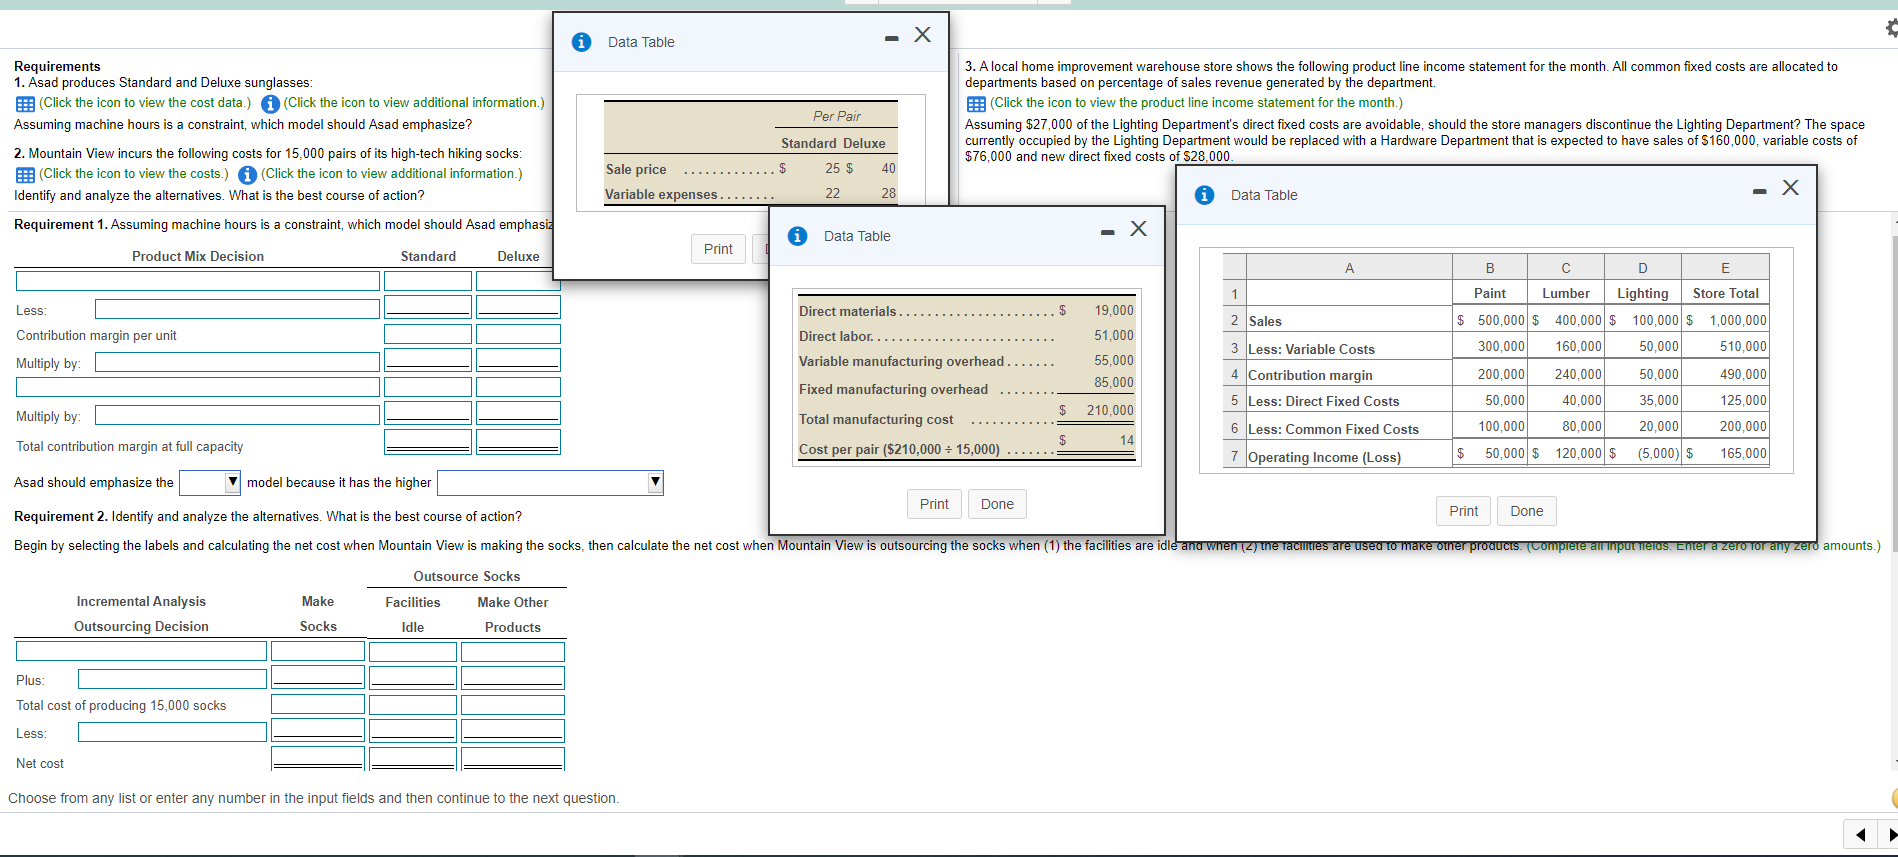Click Make Socks net cost field
Viewport: 1898px width, 857px height.
tap(318, 759)
